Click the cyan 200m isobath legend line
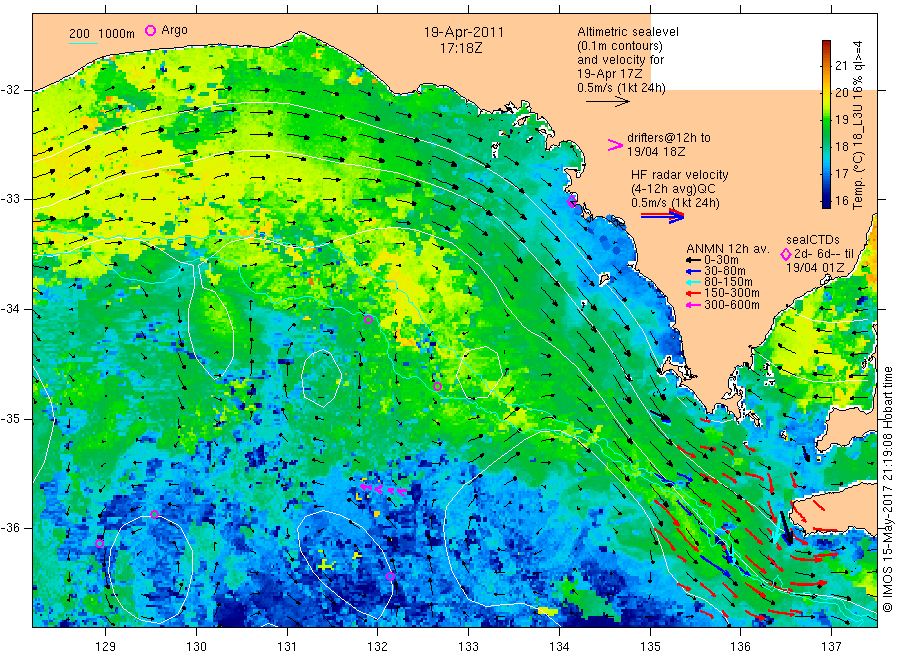 [x=83, y=42]
